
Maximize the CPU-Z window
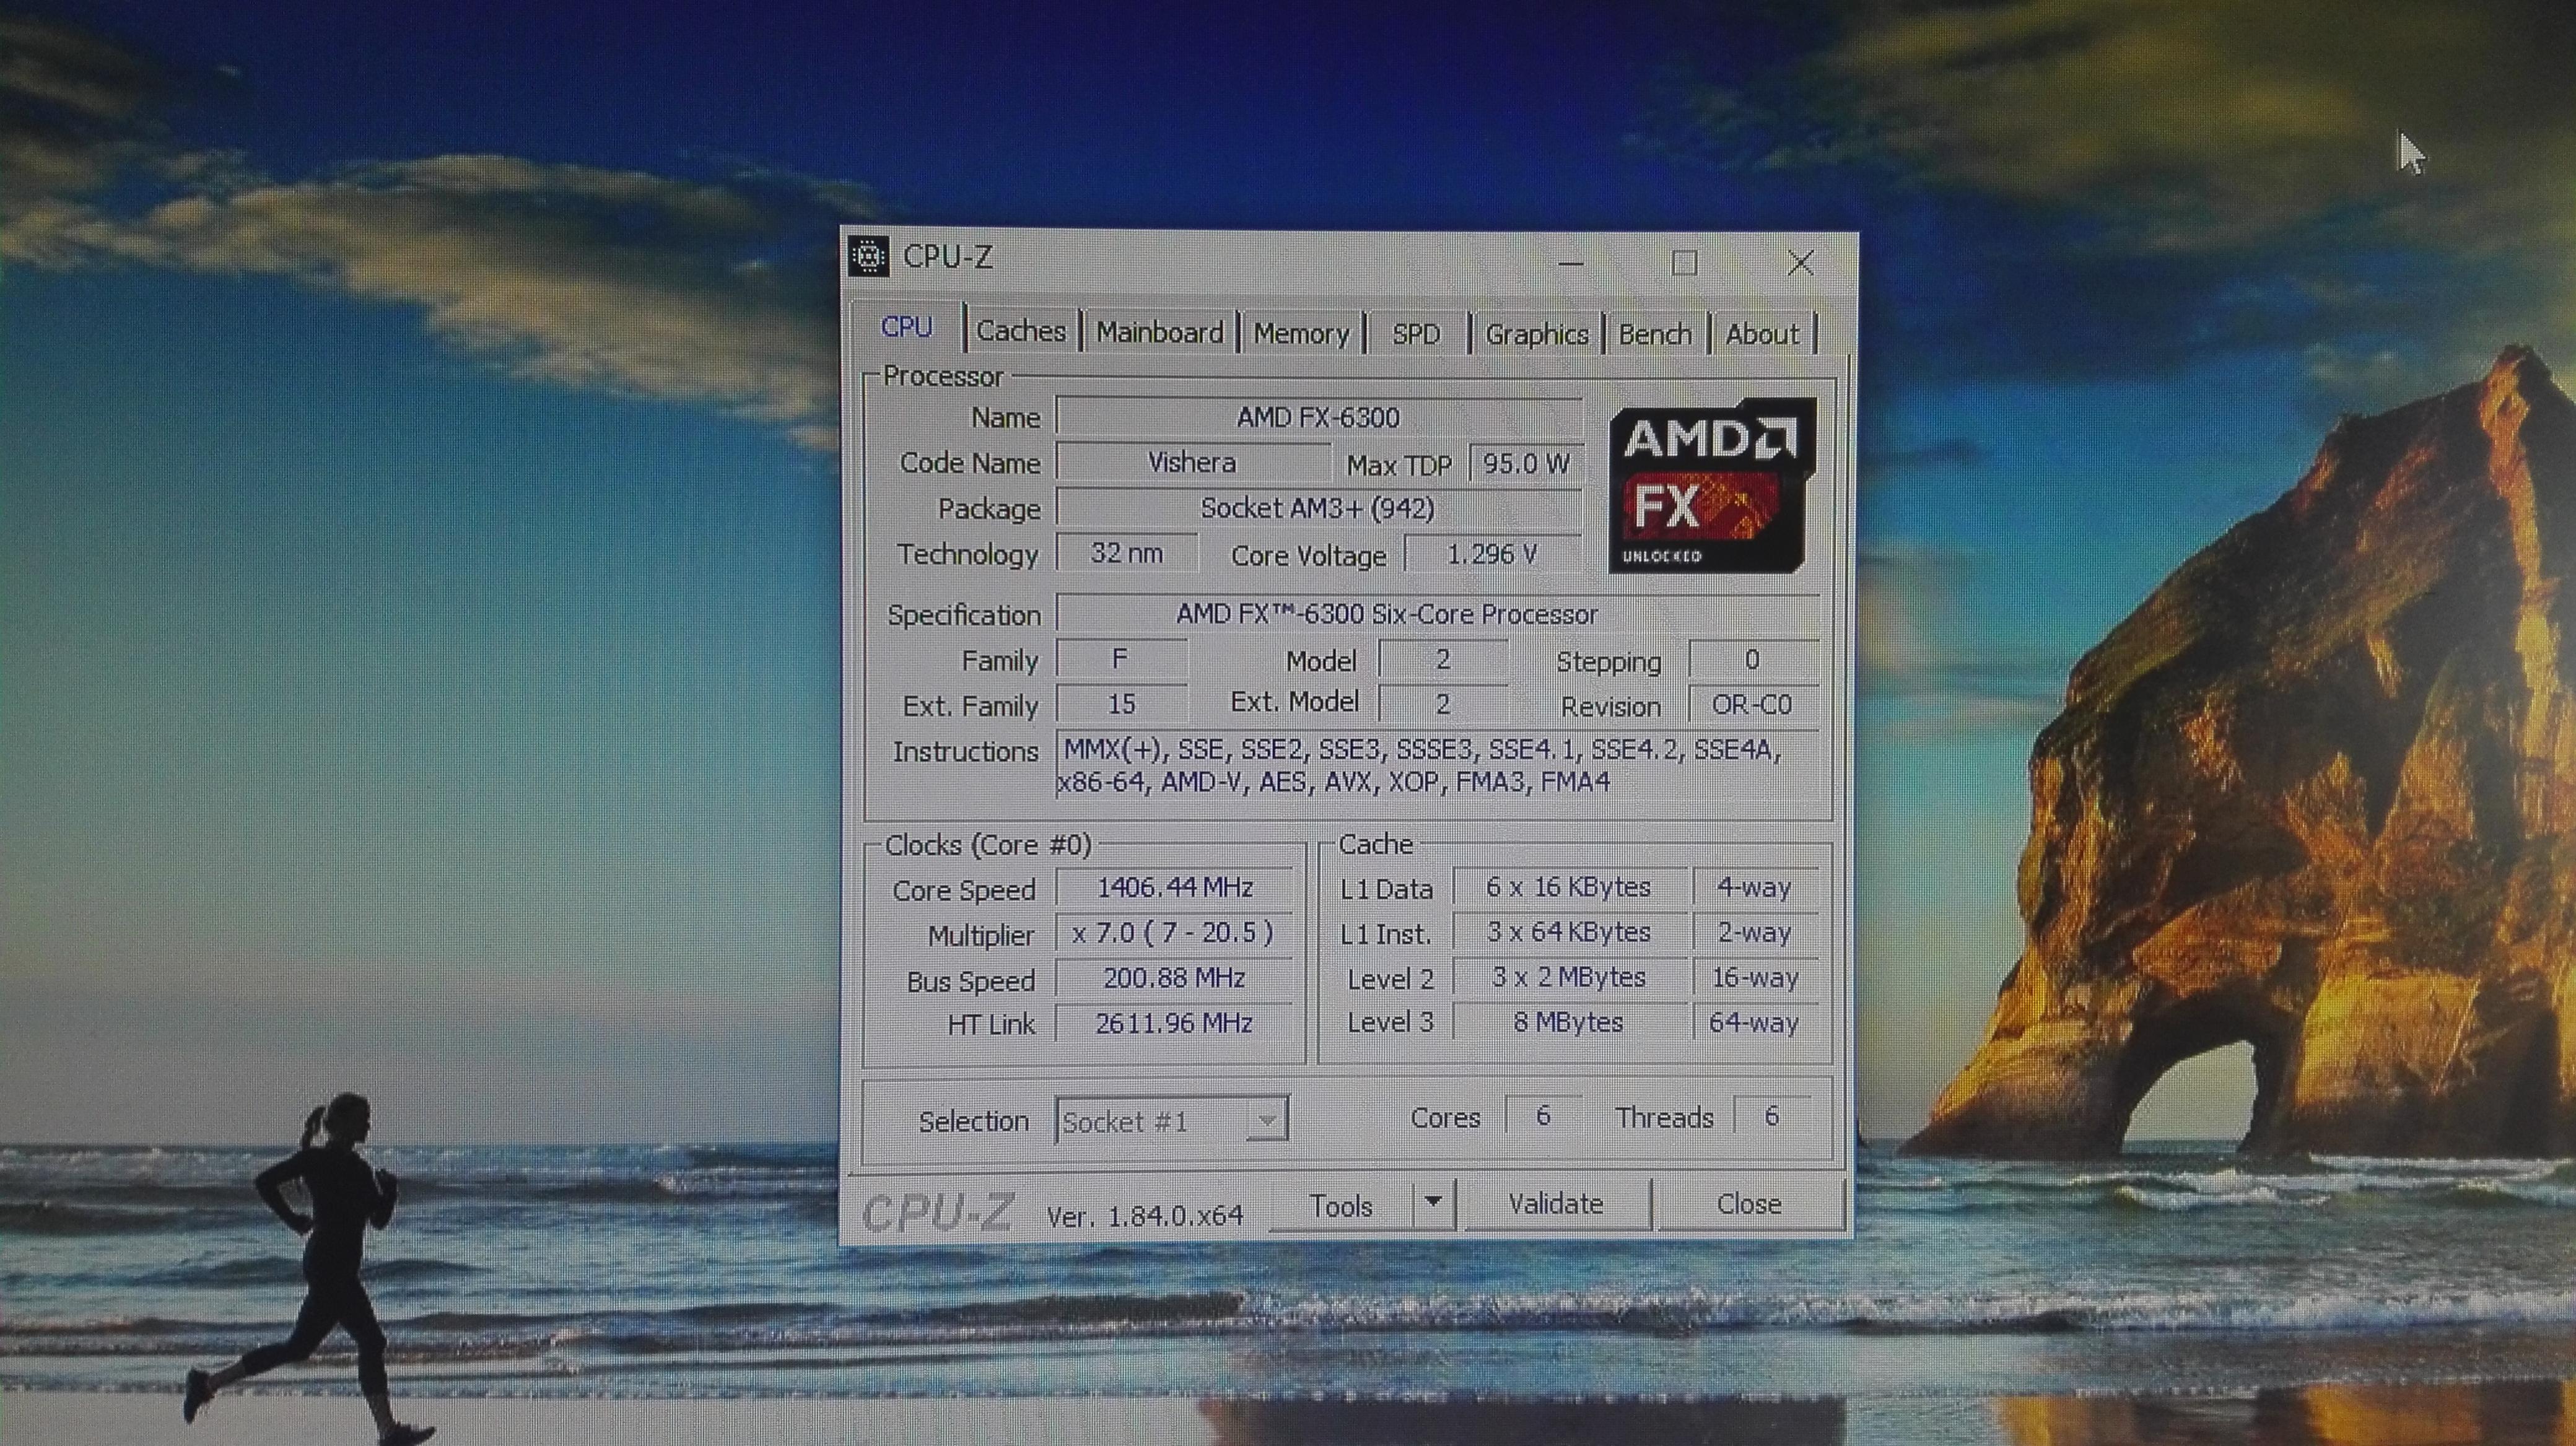tap(1685, 263)
